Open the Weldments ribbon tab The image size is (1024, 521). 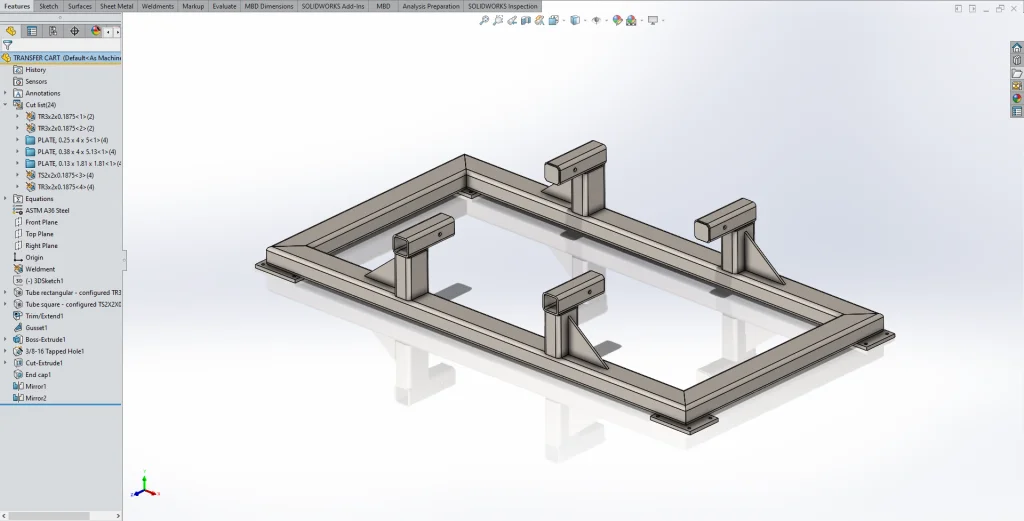click(x=157, y=6)
